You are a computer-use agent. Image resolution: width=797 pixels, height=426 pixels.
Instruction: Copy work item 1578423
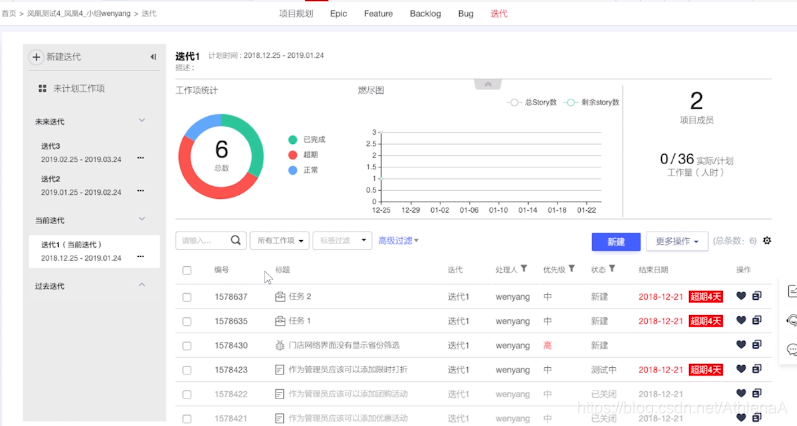[757, 369]
